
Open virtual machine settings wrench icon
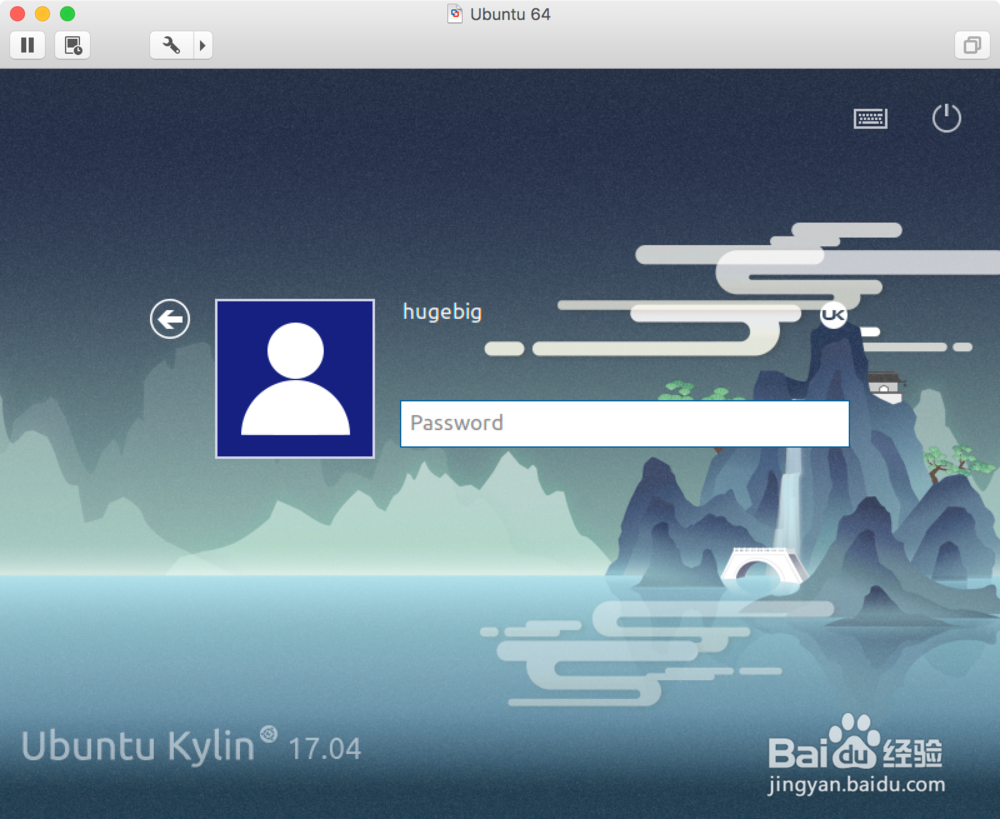point(172,45)
